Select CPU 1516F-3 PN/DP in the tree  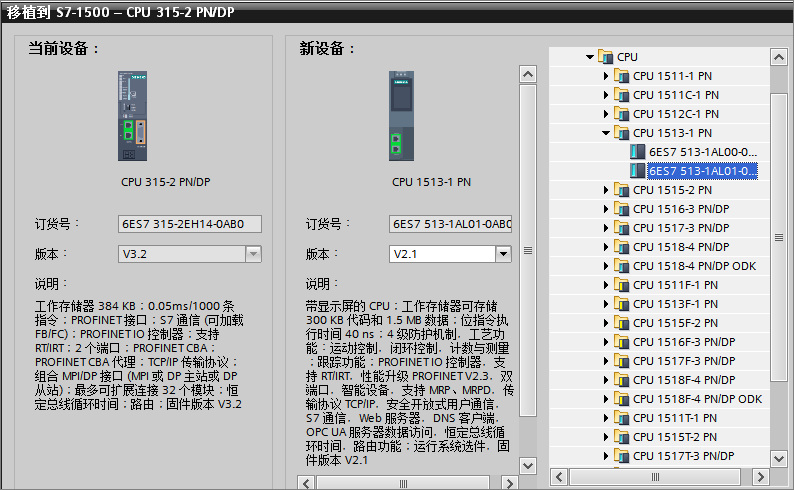coord(684,342)
